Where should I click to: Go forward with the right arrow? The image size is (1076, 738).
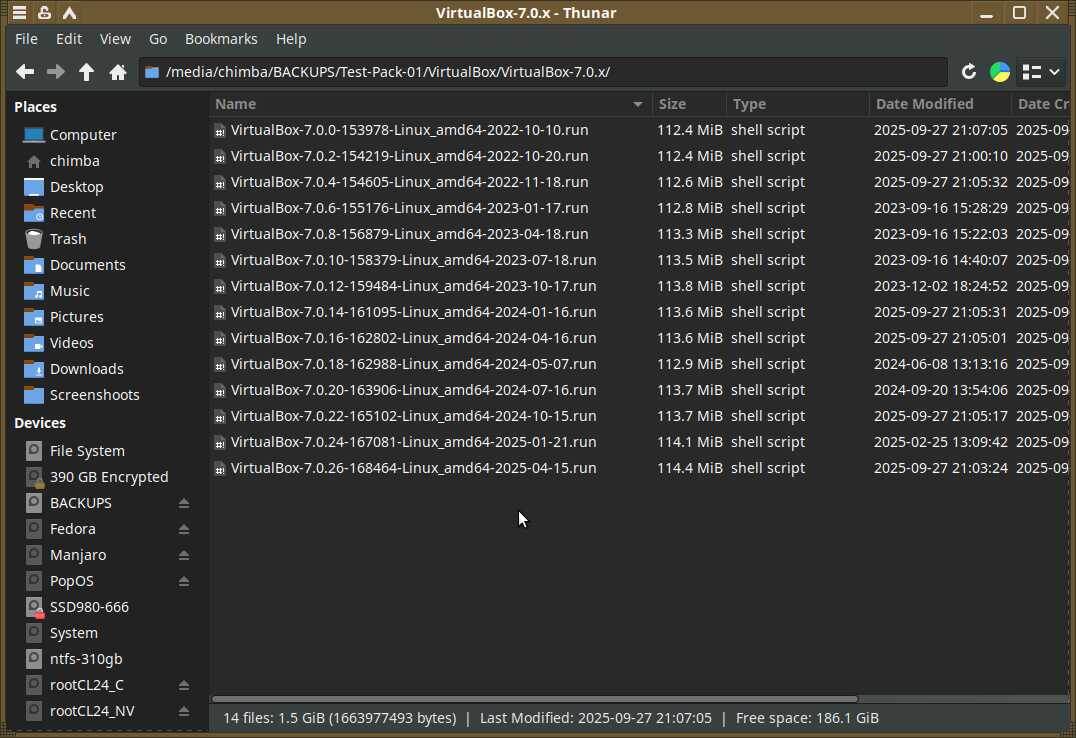point(56,71)
